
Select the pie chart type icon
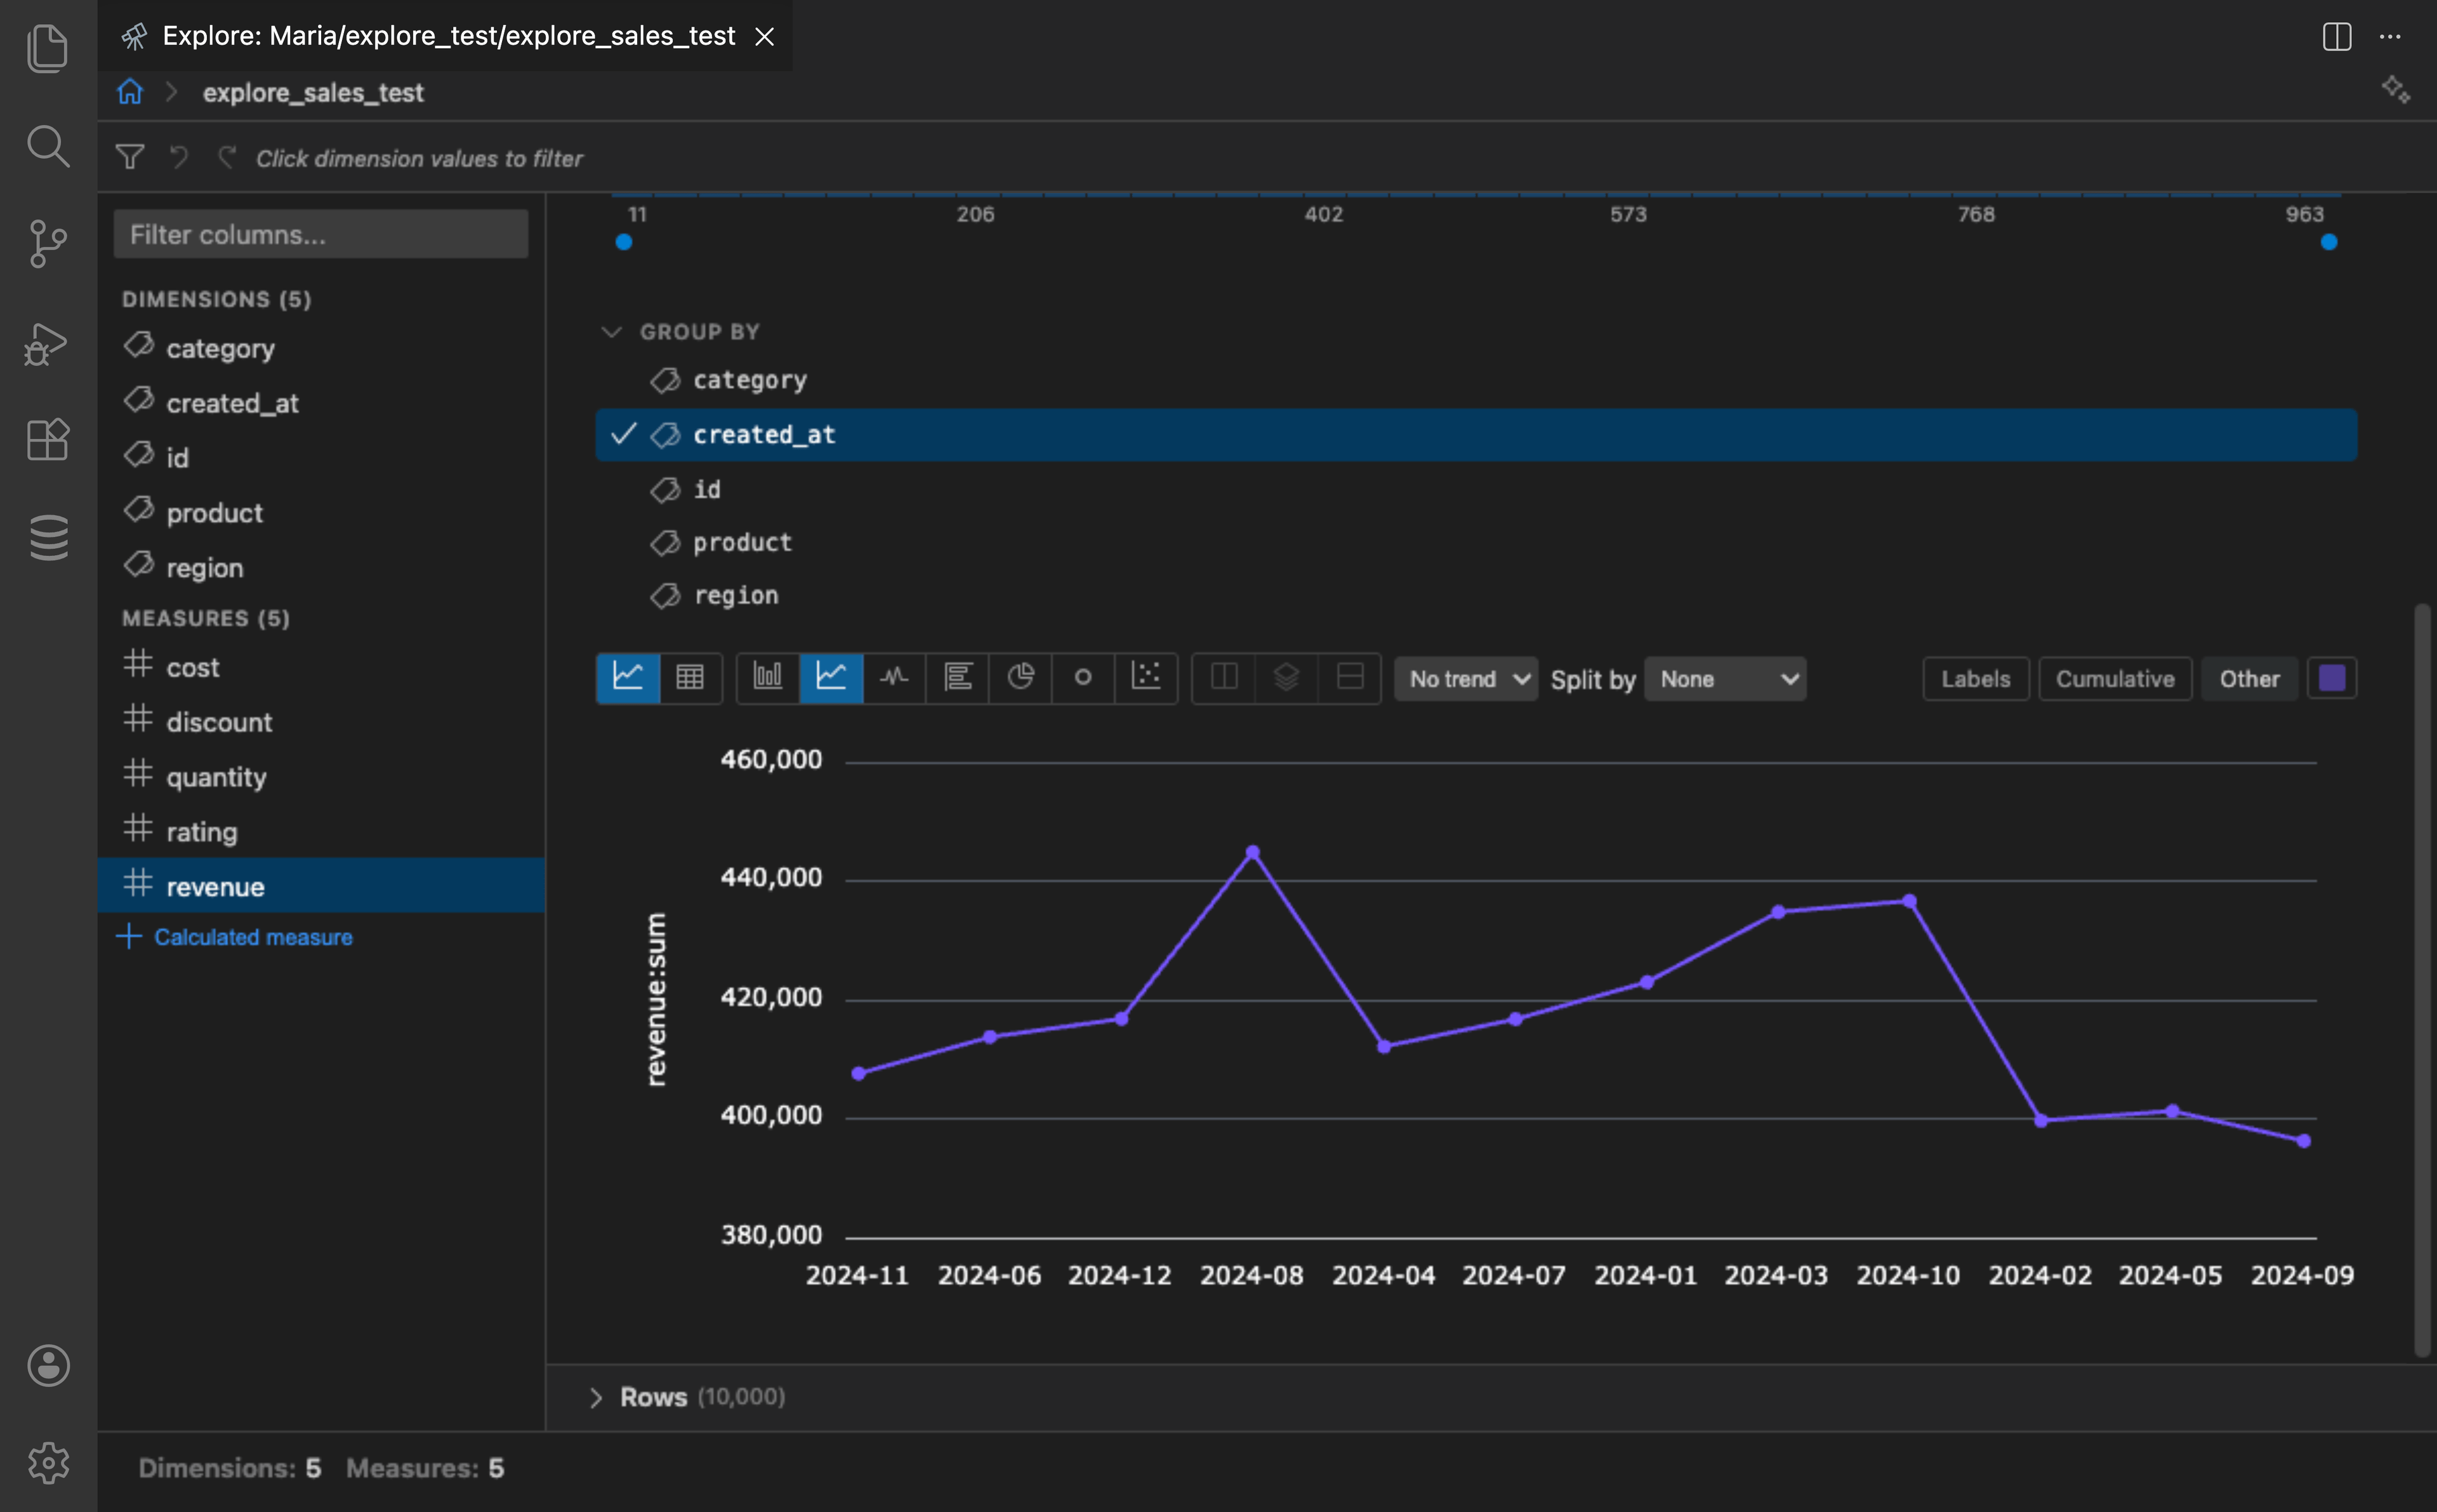(x=1020, y=678)
